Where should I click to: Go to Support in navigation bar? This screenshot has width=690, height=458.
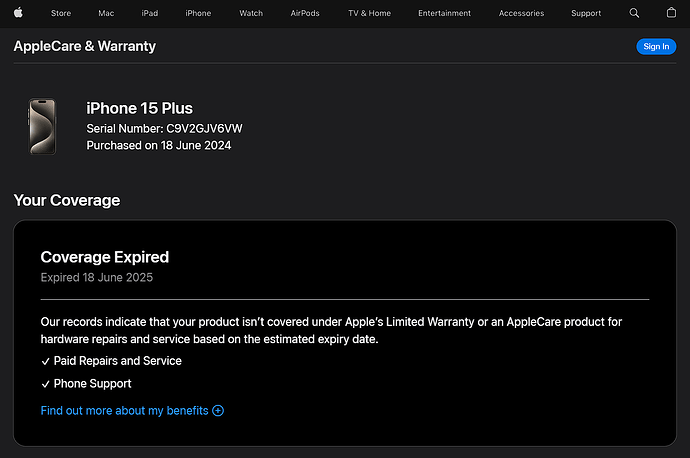(x=586, y=13)
